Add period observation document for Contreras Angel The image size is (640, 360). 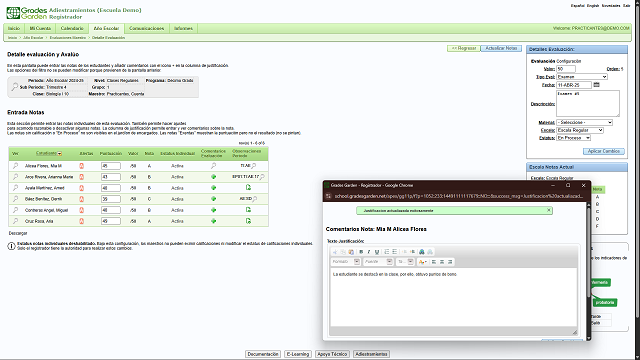click(248, 209)
